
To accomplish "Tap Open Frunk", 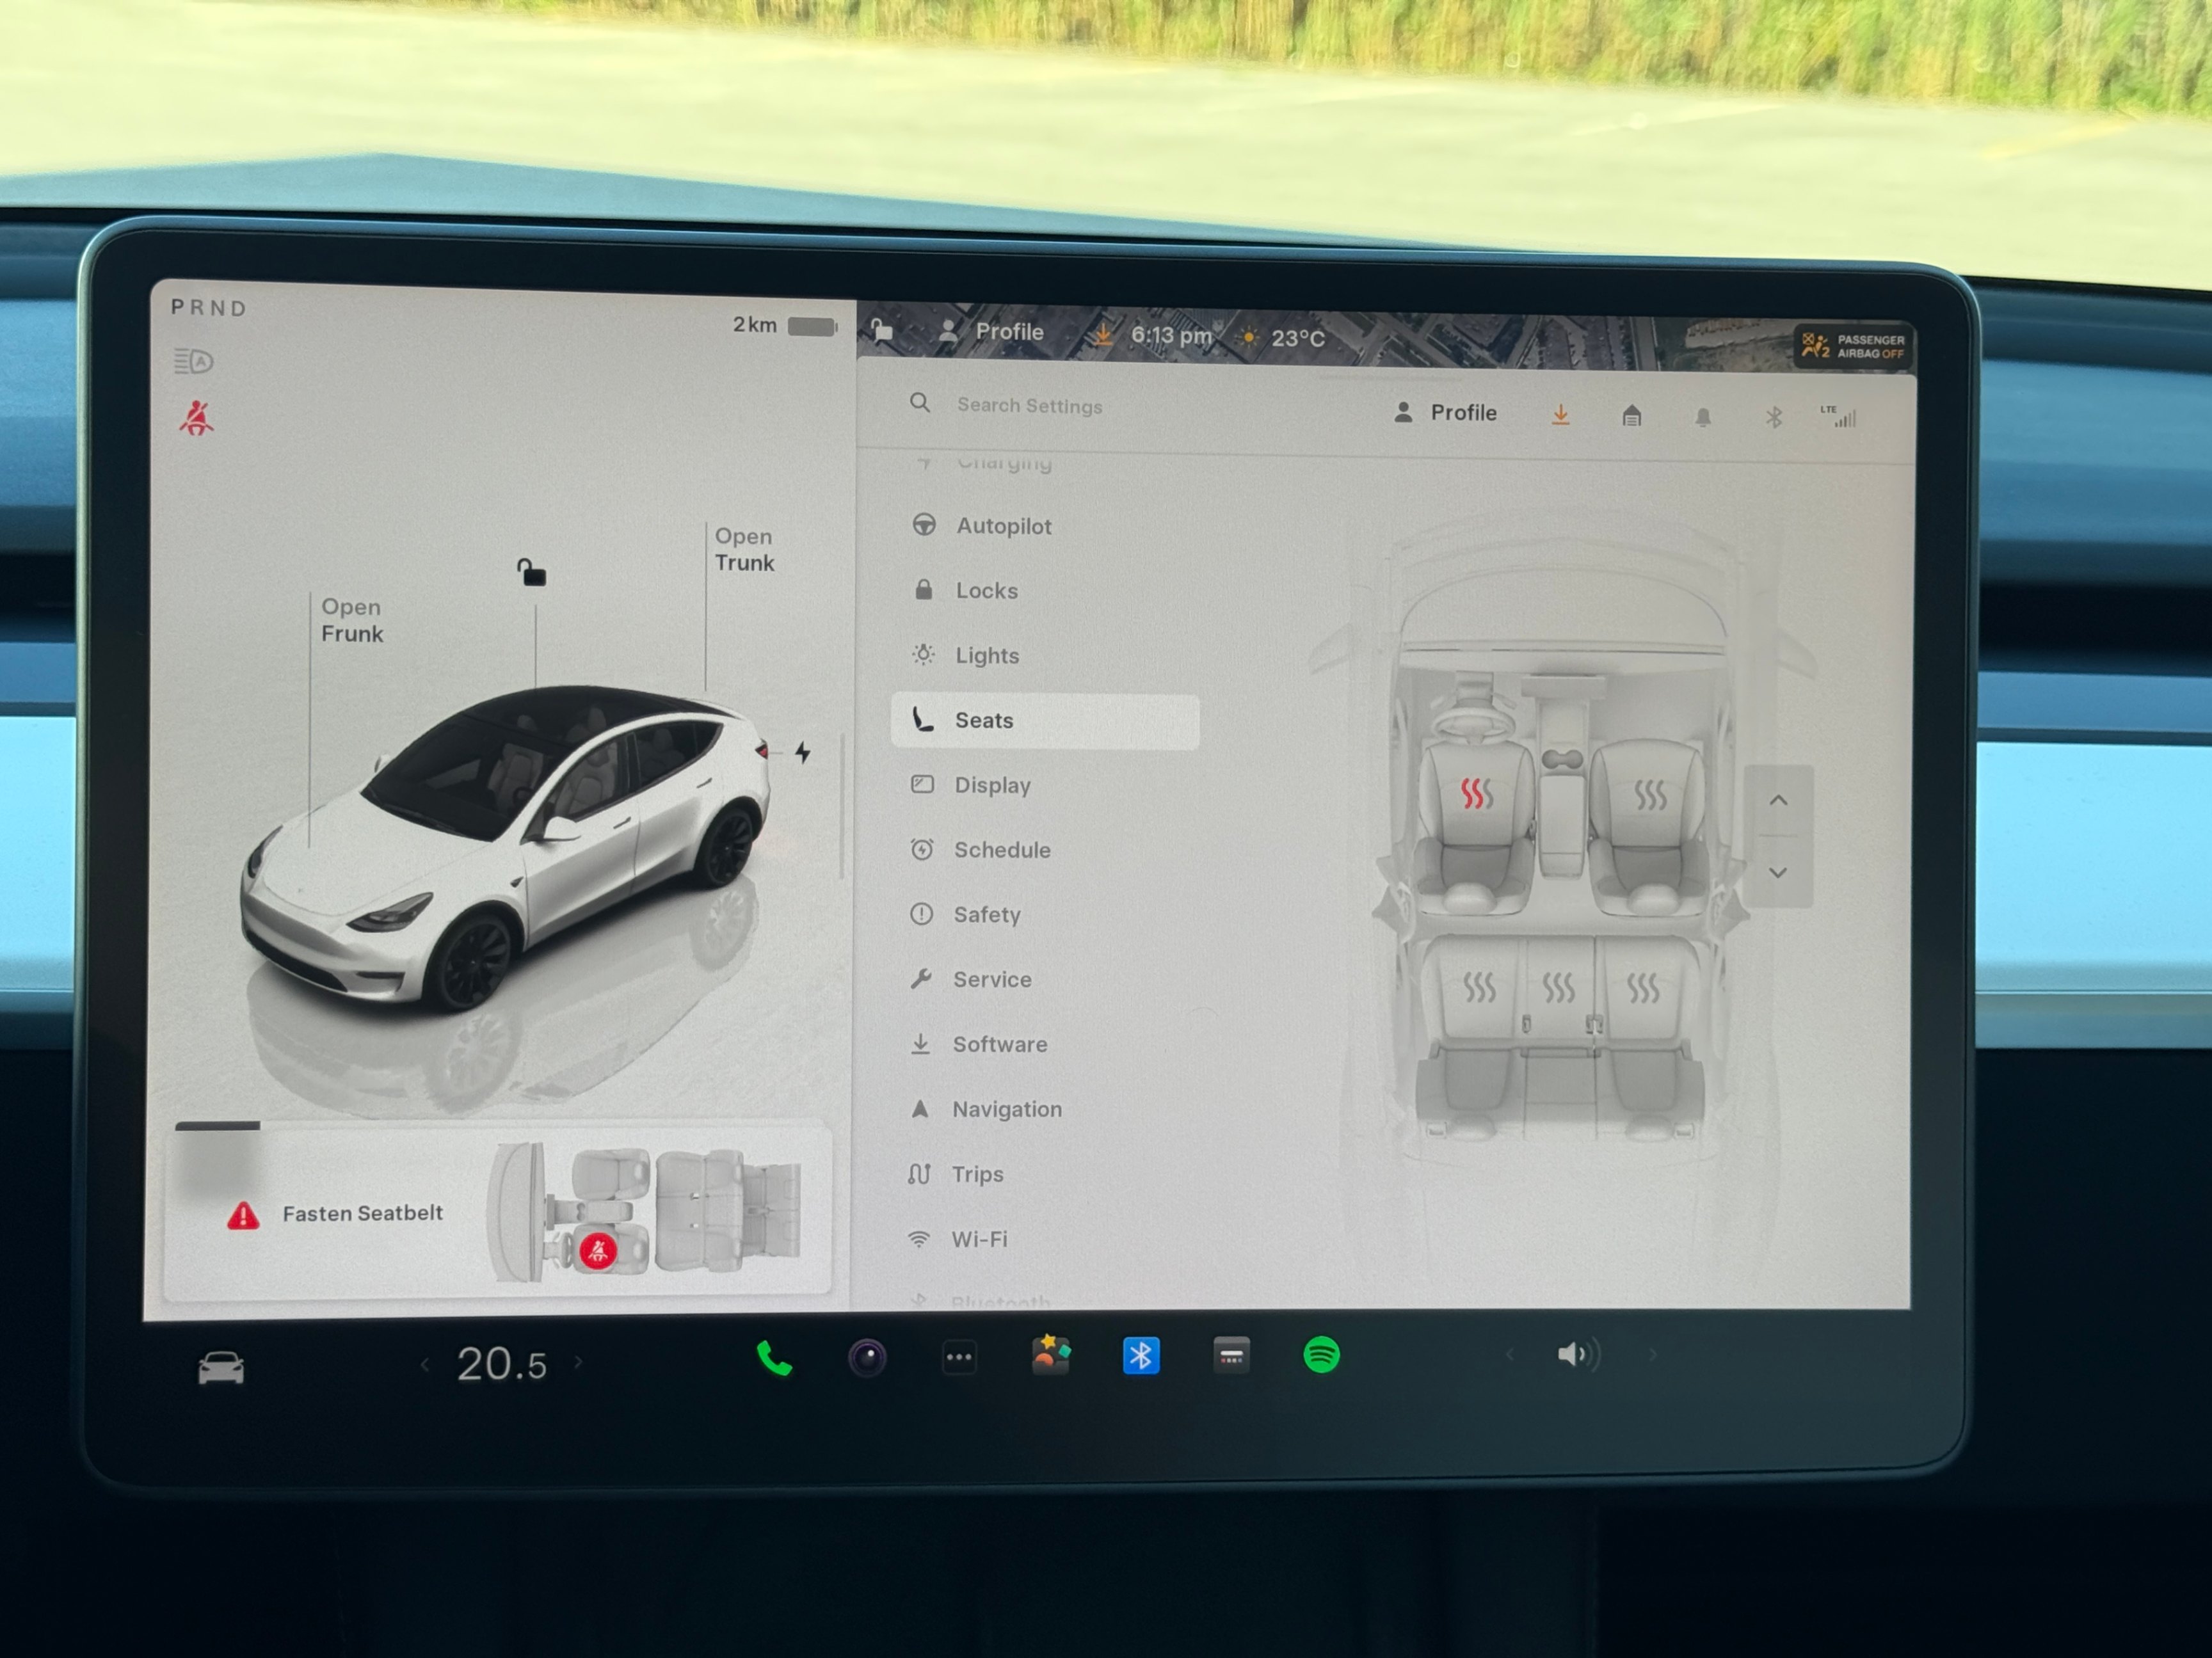I will point(351,620).
